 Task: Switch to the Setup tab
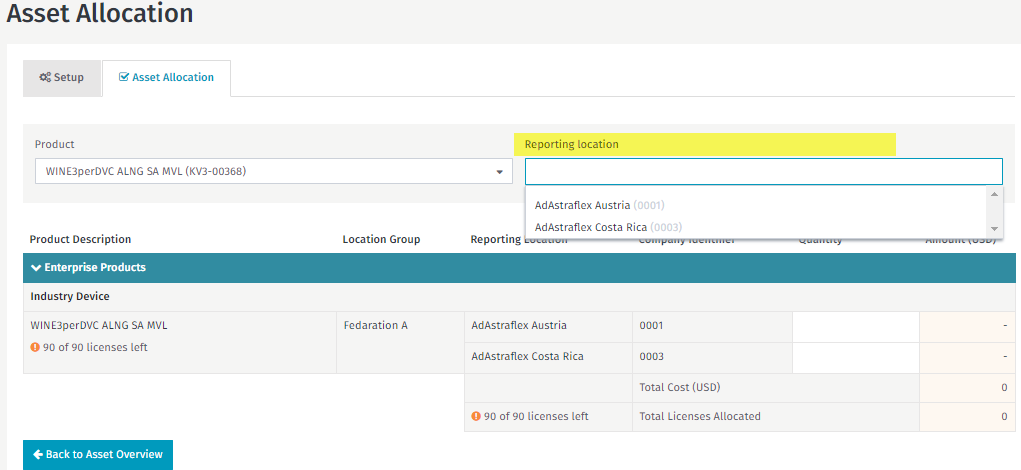point(62,78)
